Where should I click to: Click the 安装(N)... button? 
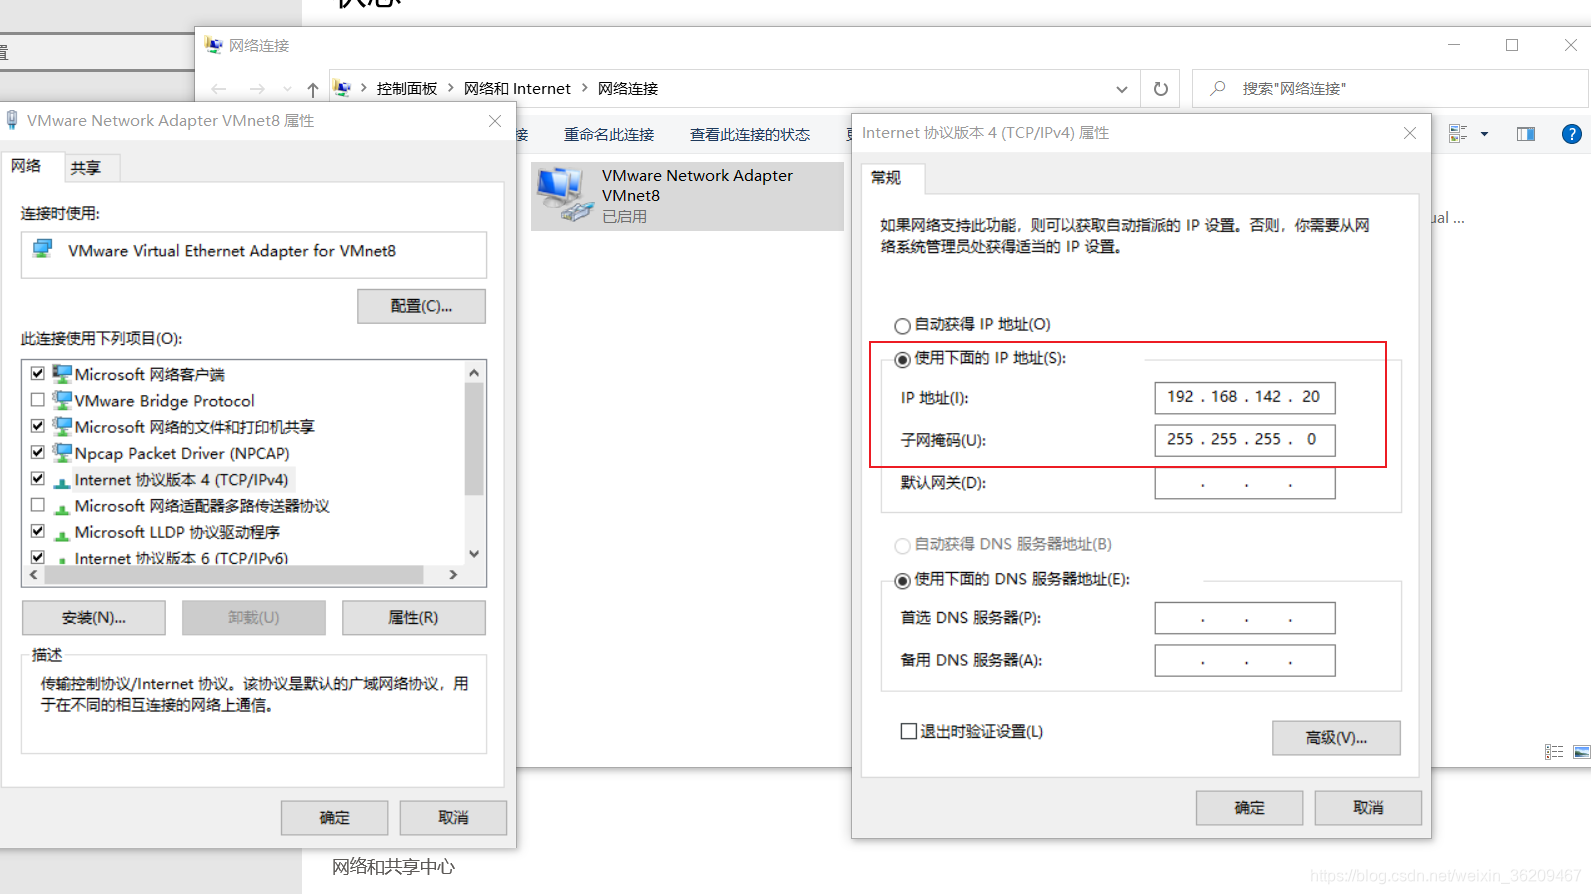click(94, 617)
